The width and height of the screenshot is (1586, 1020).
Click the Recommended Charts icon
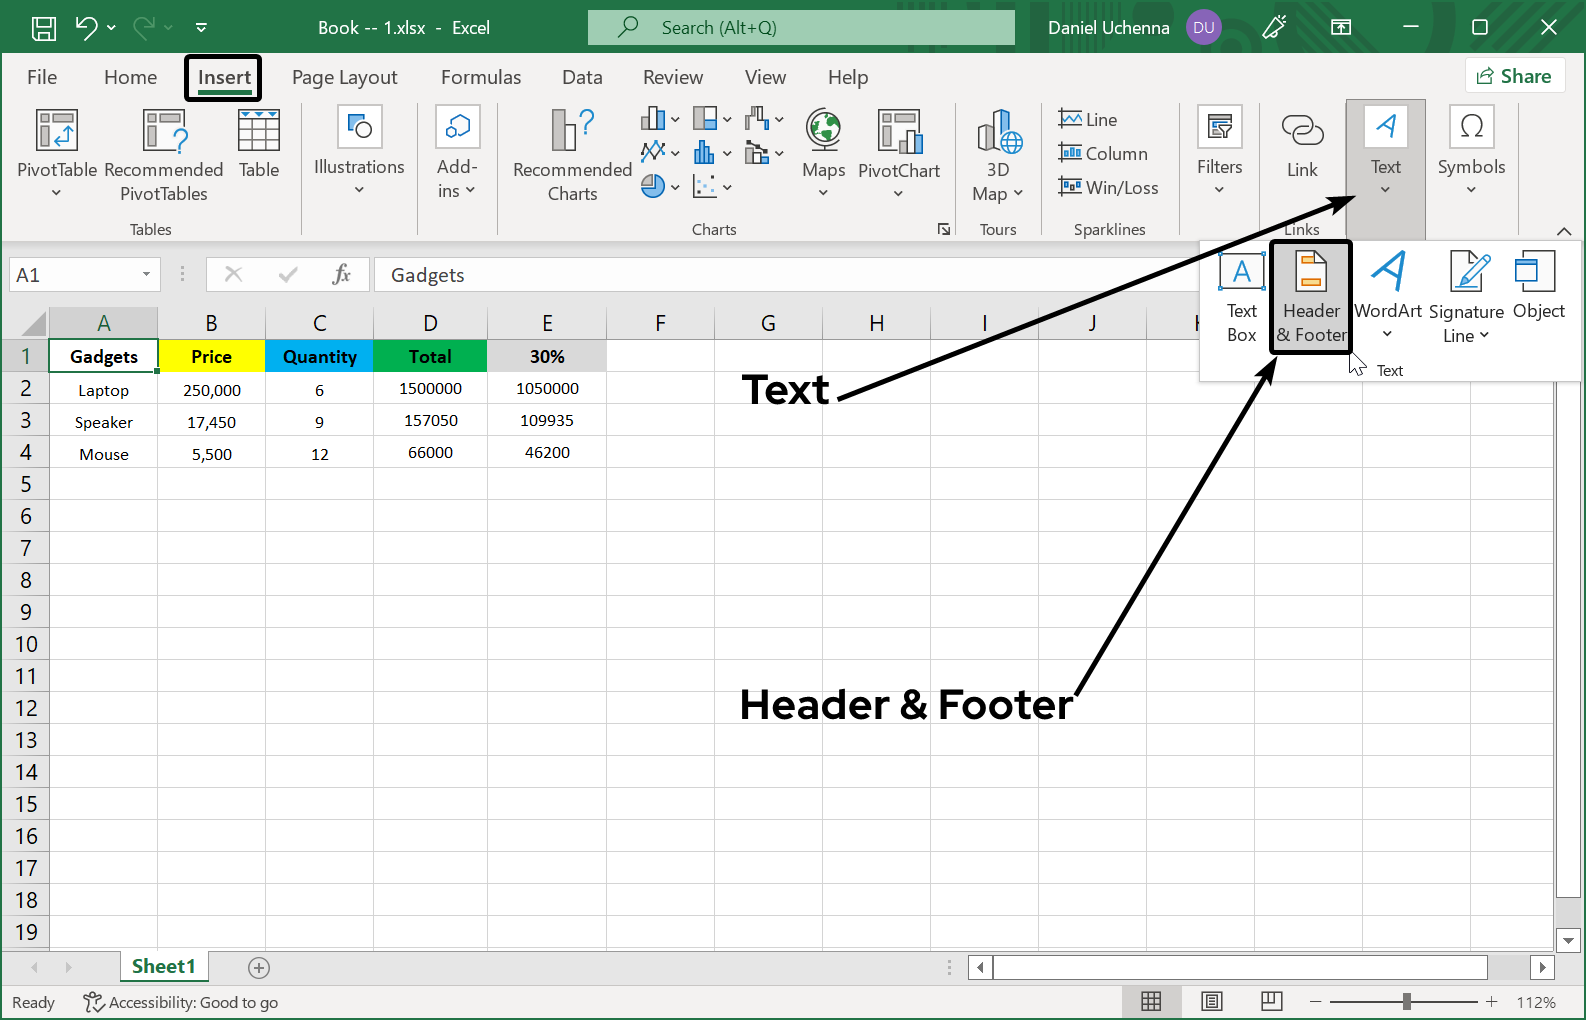(572, 131)
